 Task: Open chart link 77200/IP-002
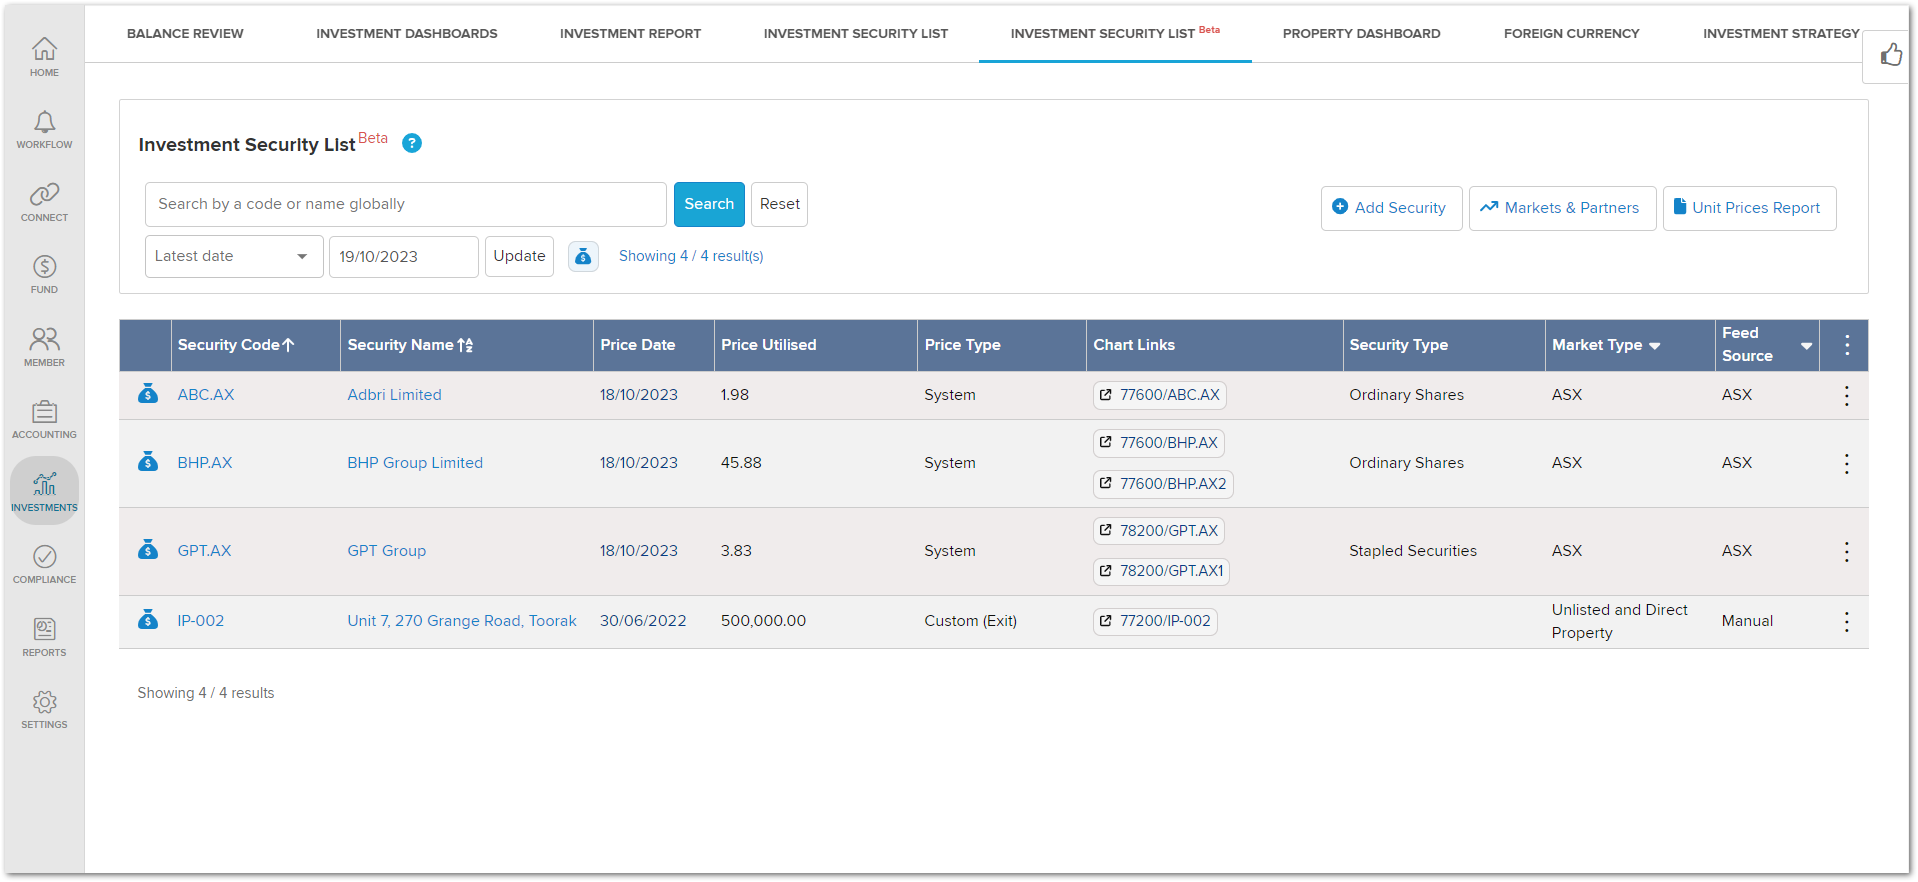click(x=1155, y=621)
